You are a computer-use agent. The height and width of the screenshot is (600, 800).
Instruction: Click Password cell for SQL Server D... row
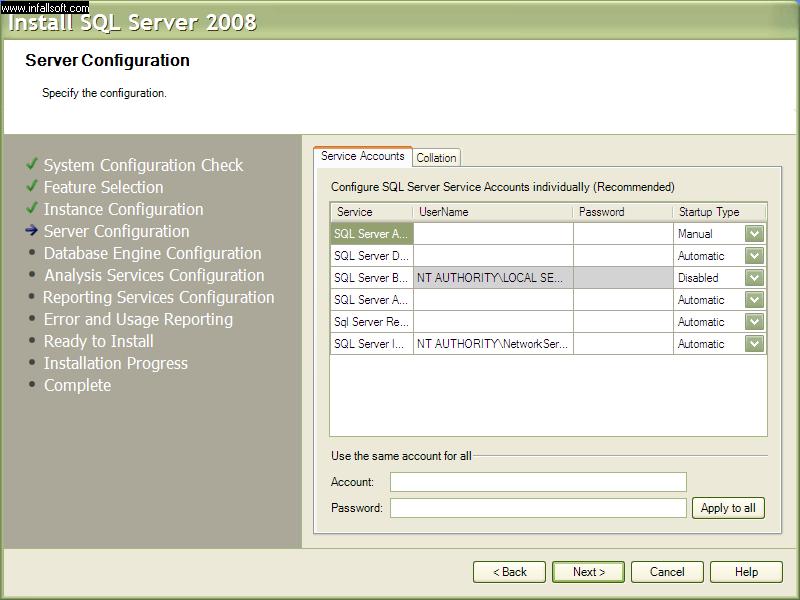[623, 256]
